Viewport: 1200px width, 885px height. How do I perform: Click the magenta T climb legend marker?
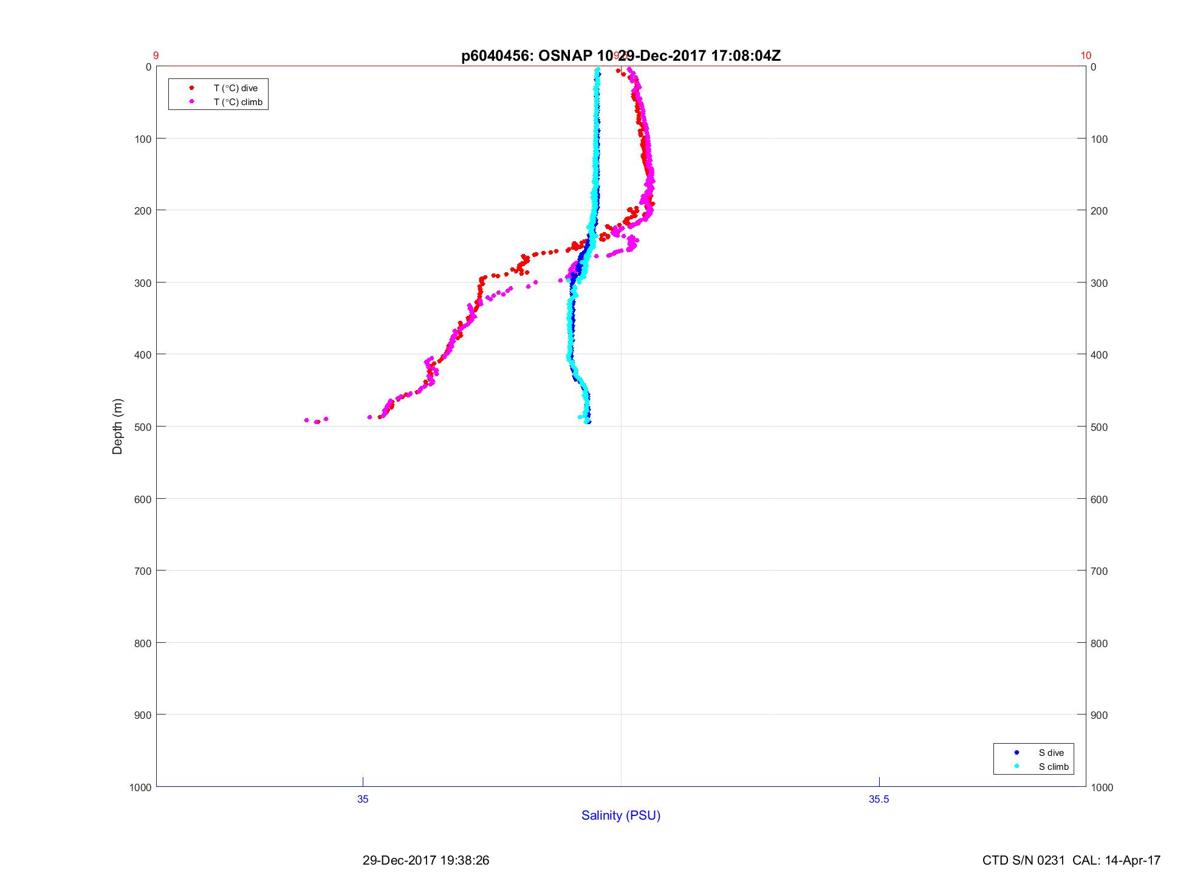tap(191, 102)
